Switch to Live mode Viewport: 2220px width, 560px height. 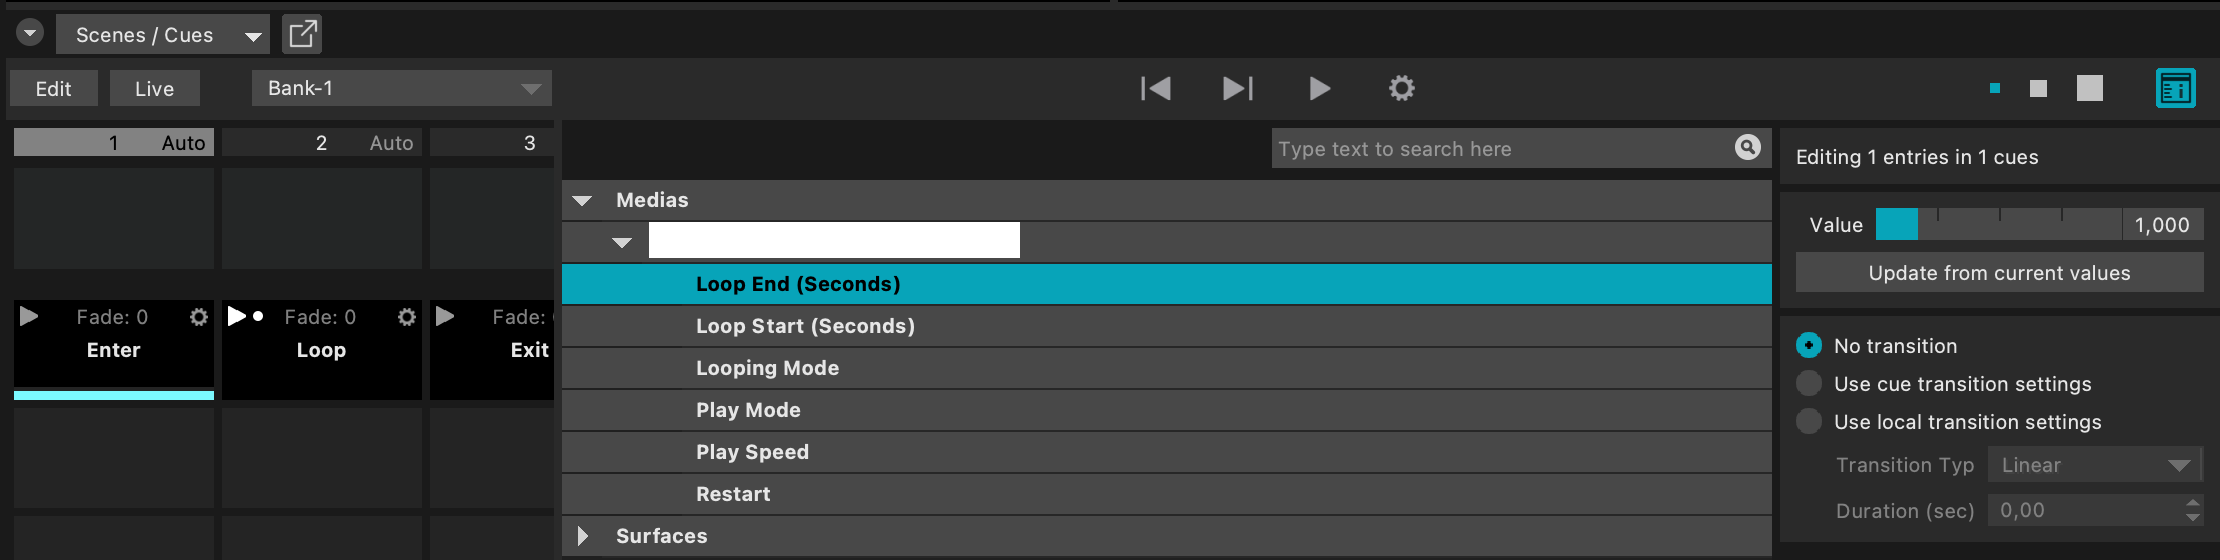(155, 89)
